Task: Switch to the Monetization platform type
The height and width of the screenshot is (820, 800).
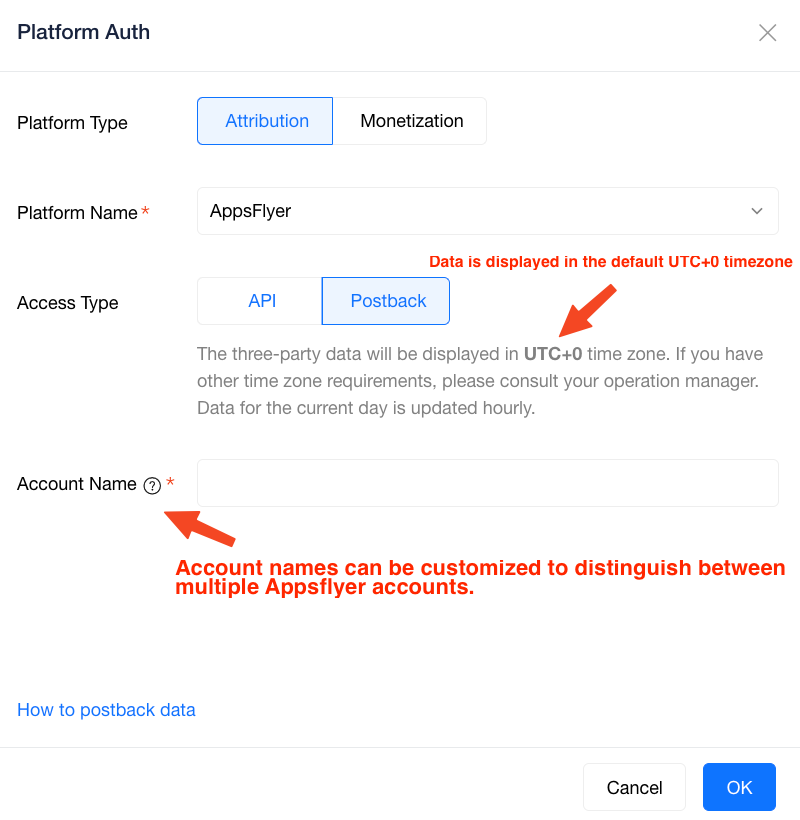Action: click(411, 121)
